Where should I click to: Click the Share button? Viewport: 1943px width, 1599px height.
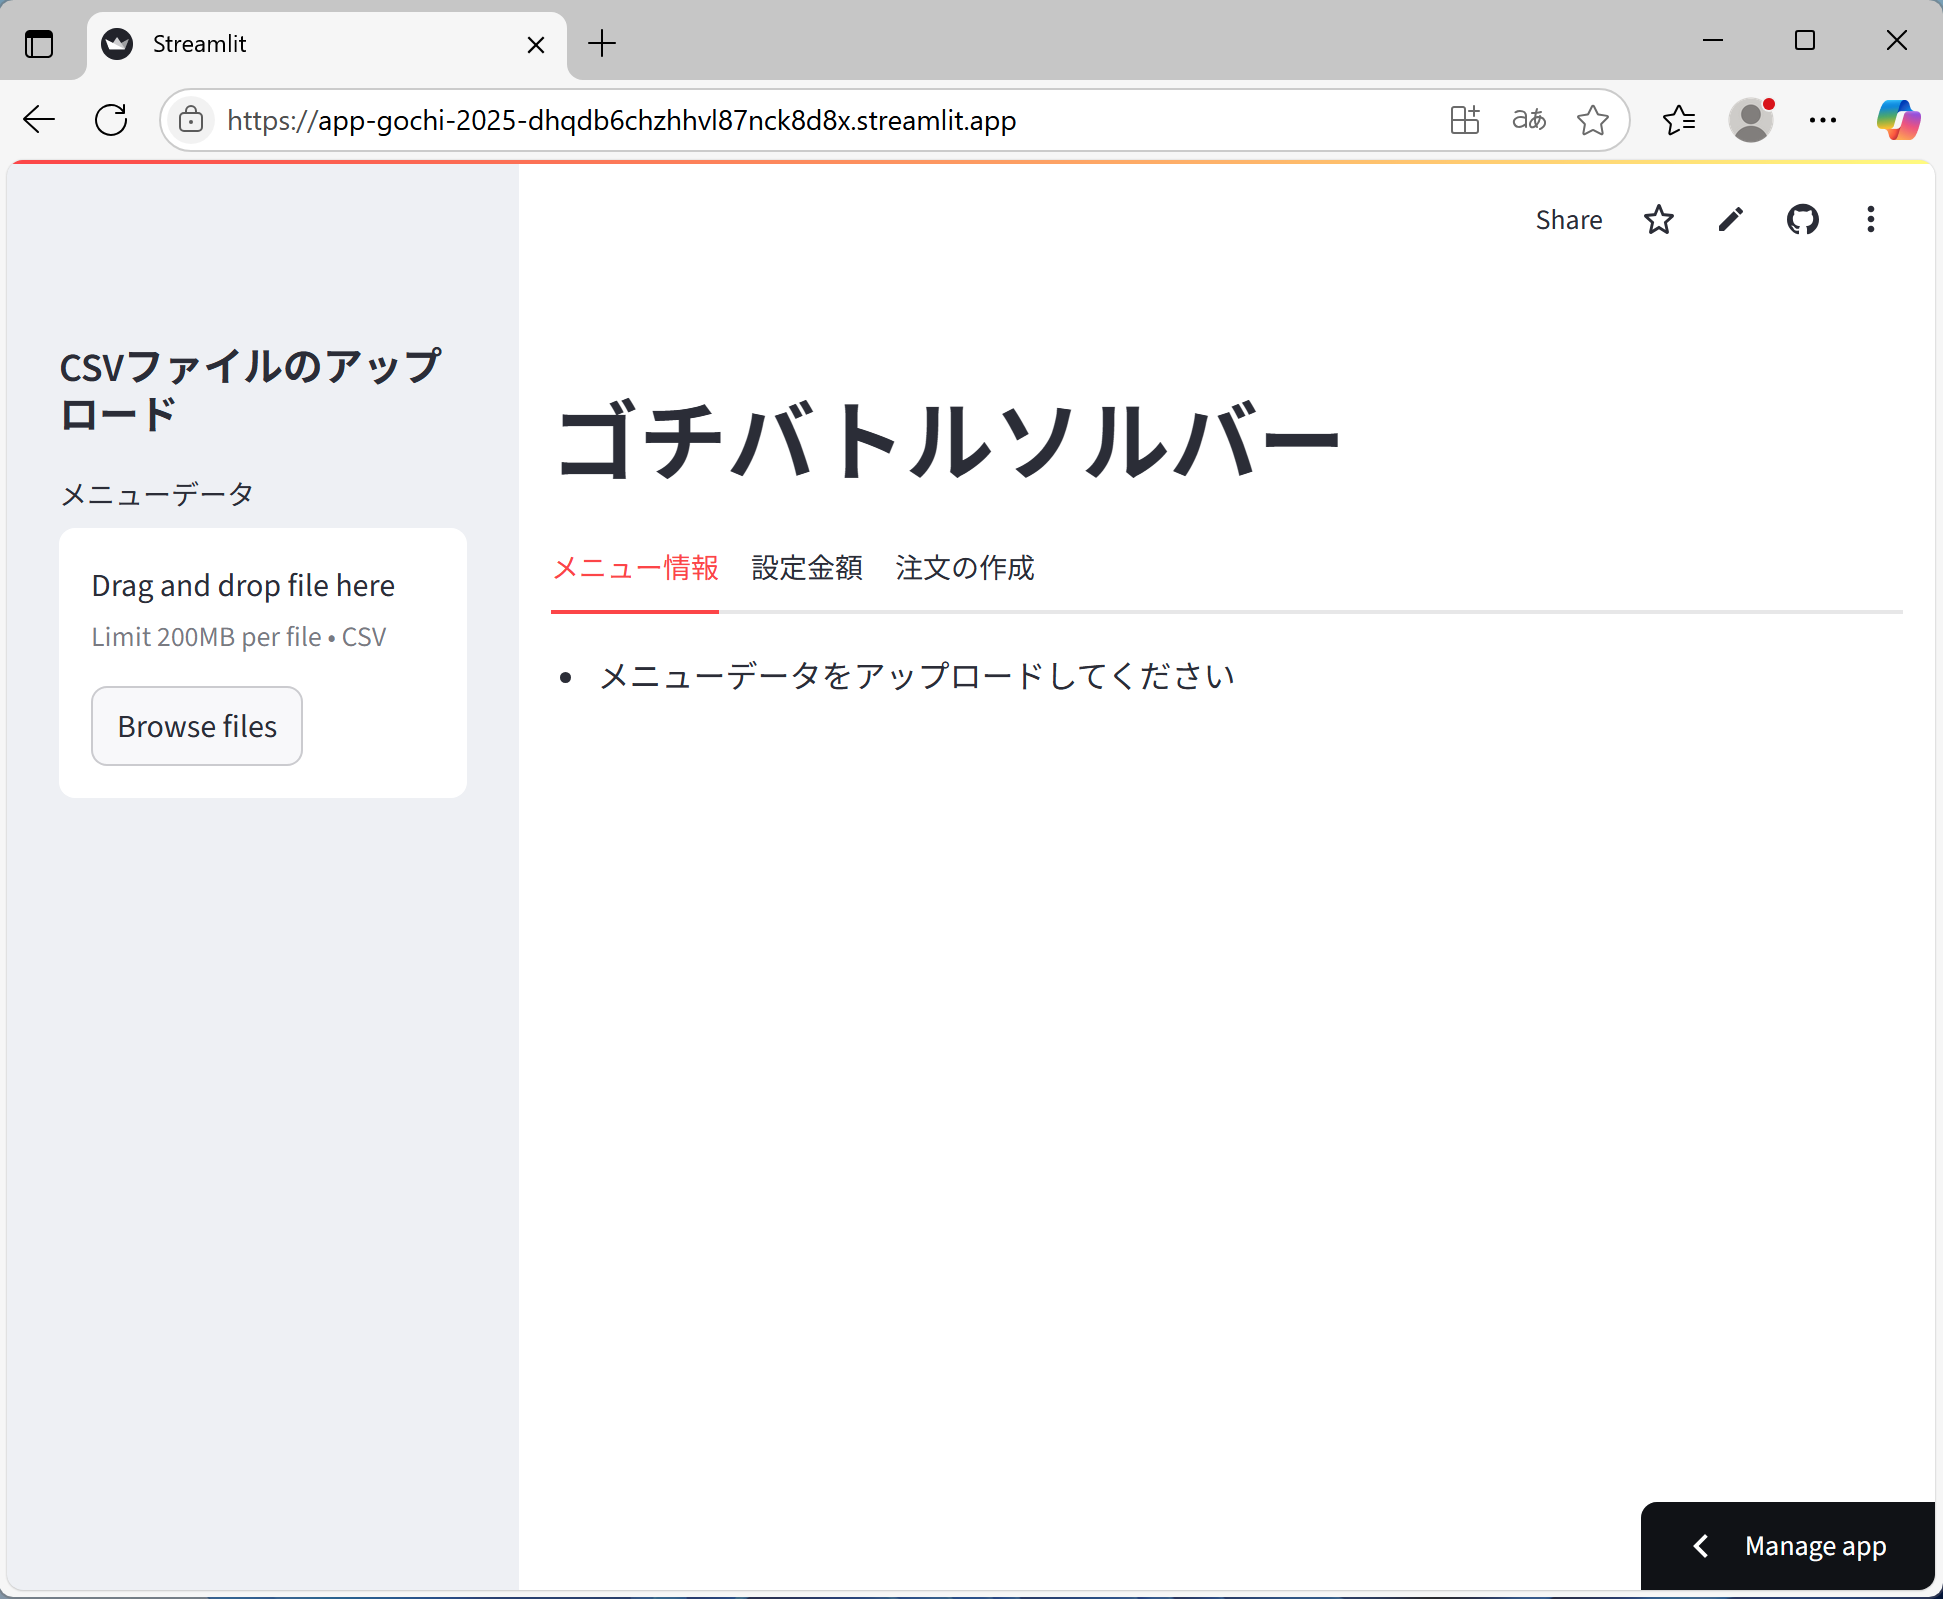(x=1568, y=220)
